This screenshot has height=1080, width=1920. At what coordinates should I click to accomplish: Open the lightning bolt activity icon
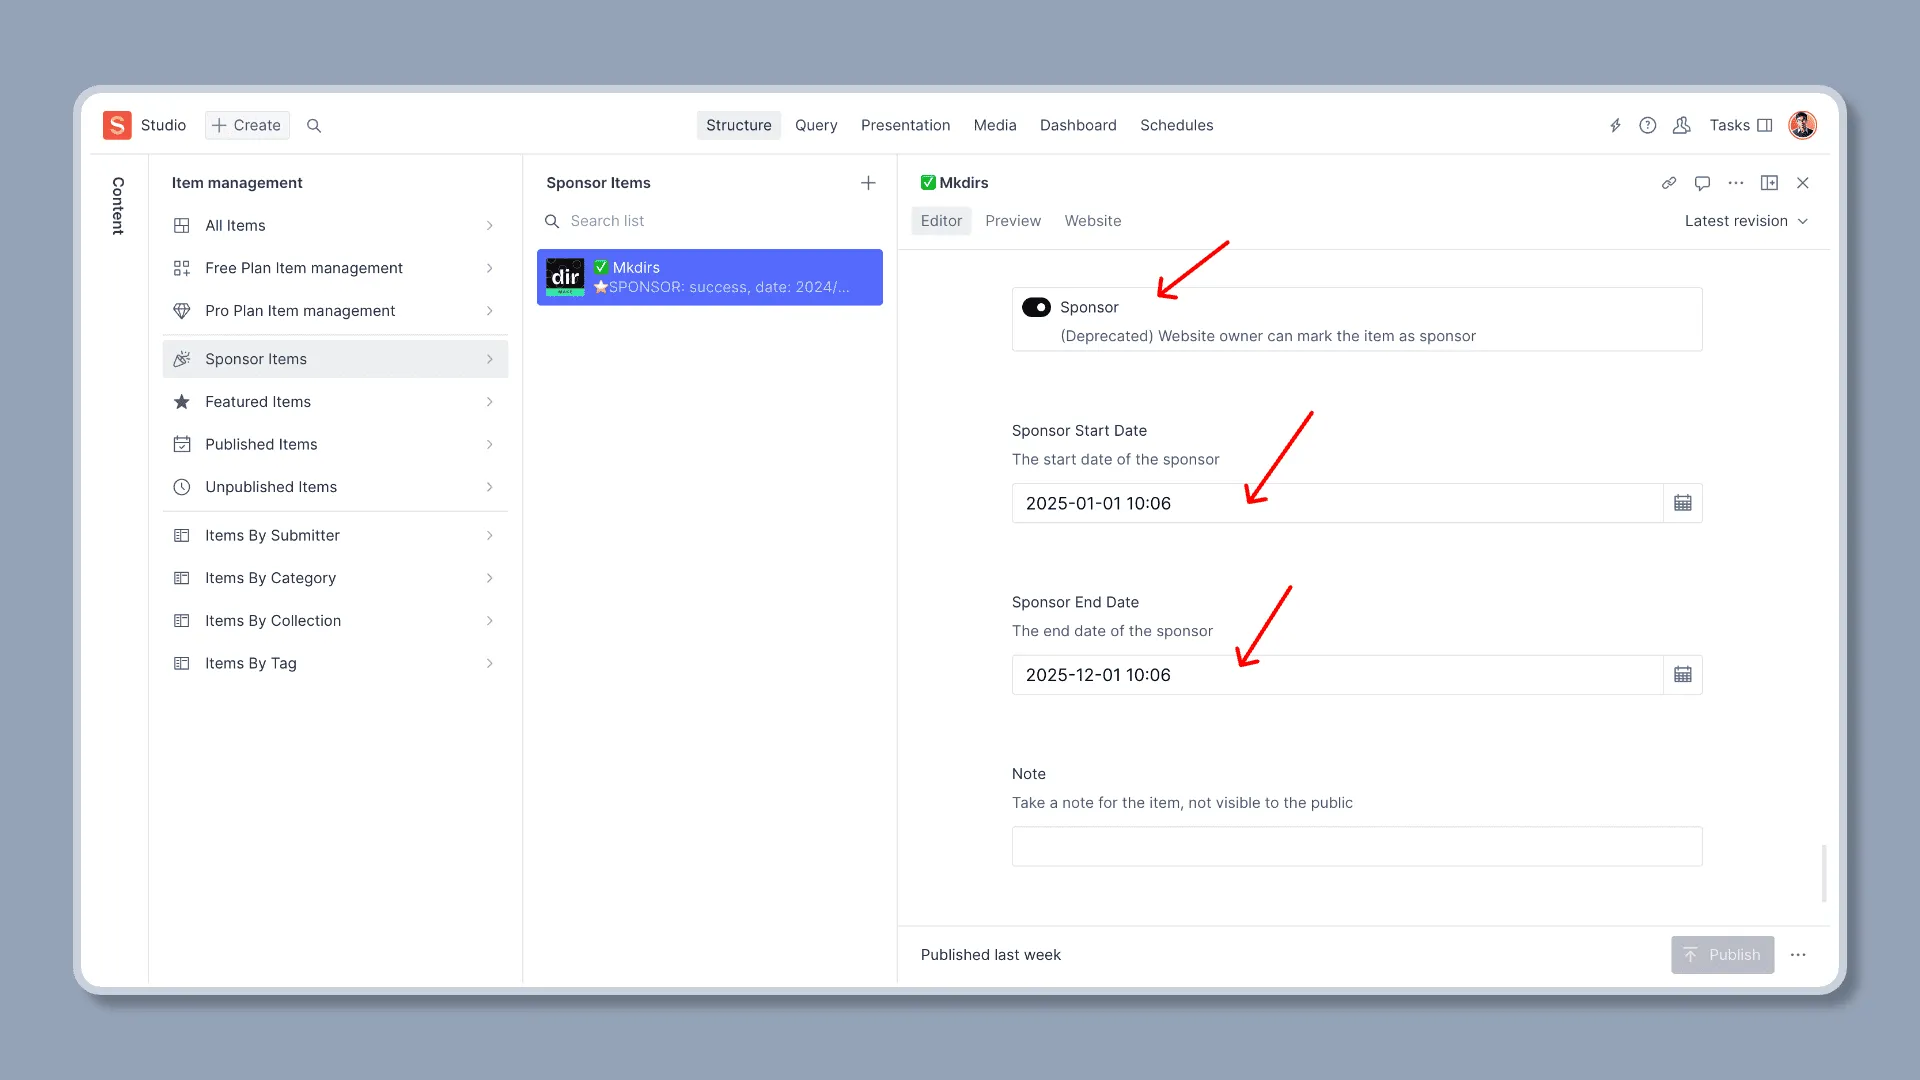[x=1615, y=125]
